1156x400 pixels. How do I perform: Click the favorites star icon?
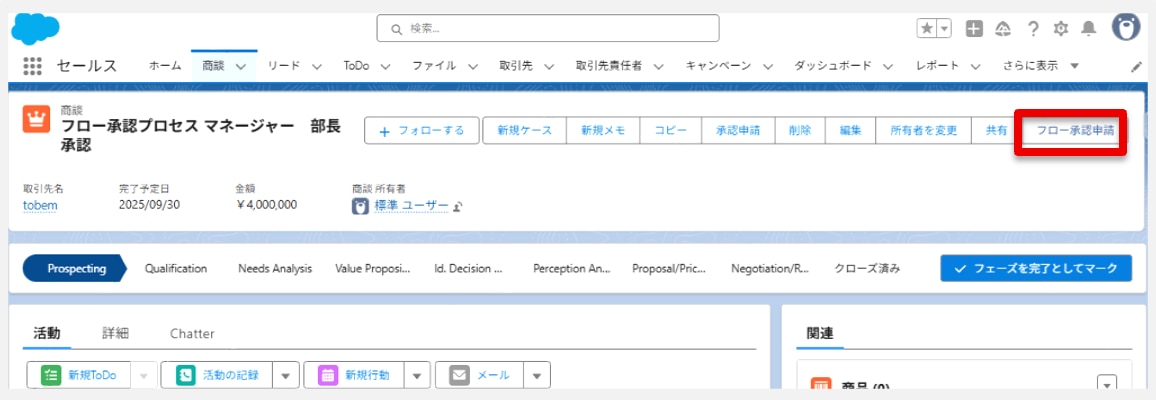(927, 29)
